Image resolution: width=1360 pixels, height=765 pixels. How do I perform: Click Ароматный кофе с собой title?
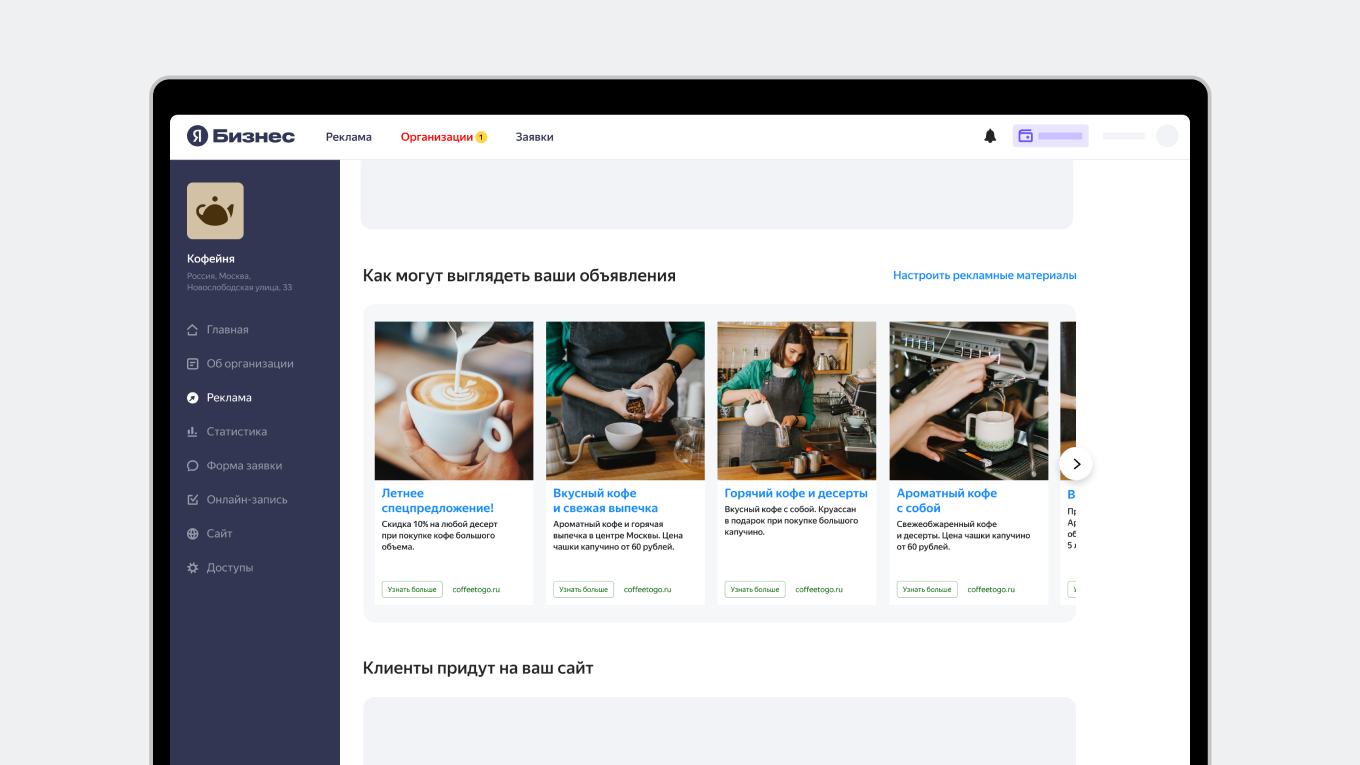point(947,501)
